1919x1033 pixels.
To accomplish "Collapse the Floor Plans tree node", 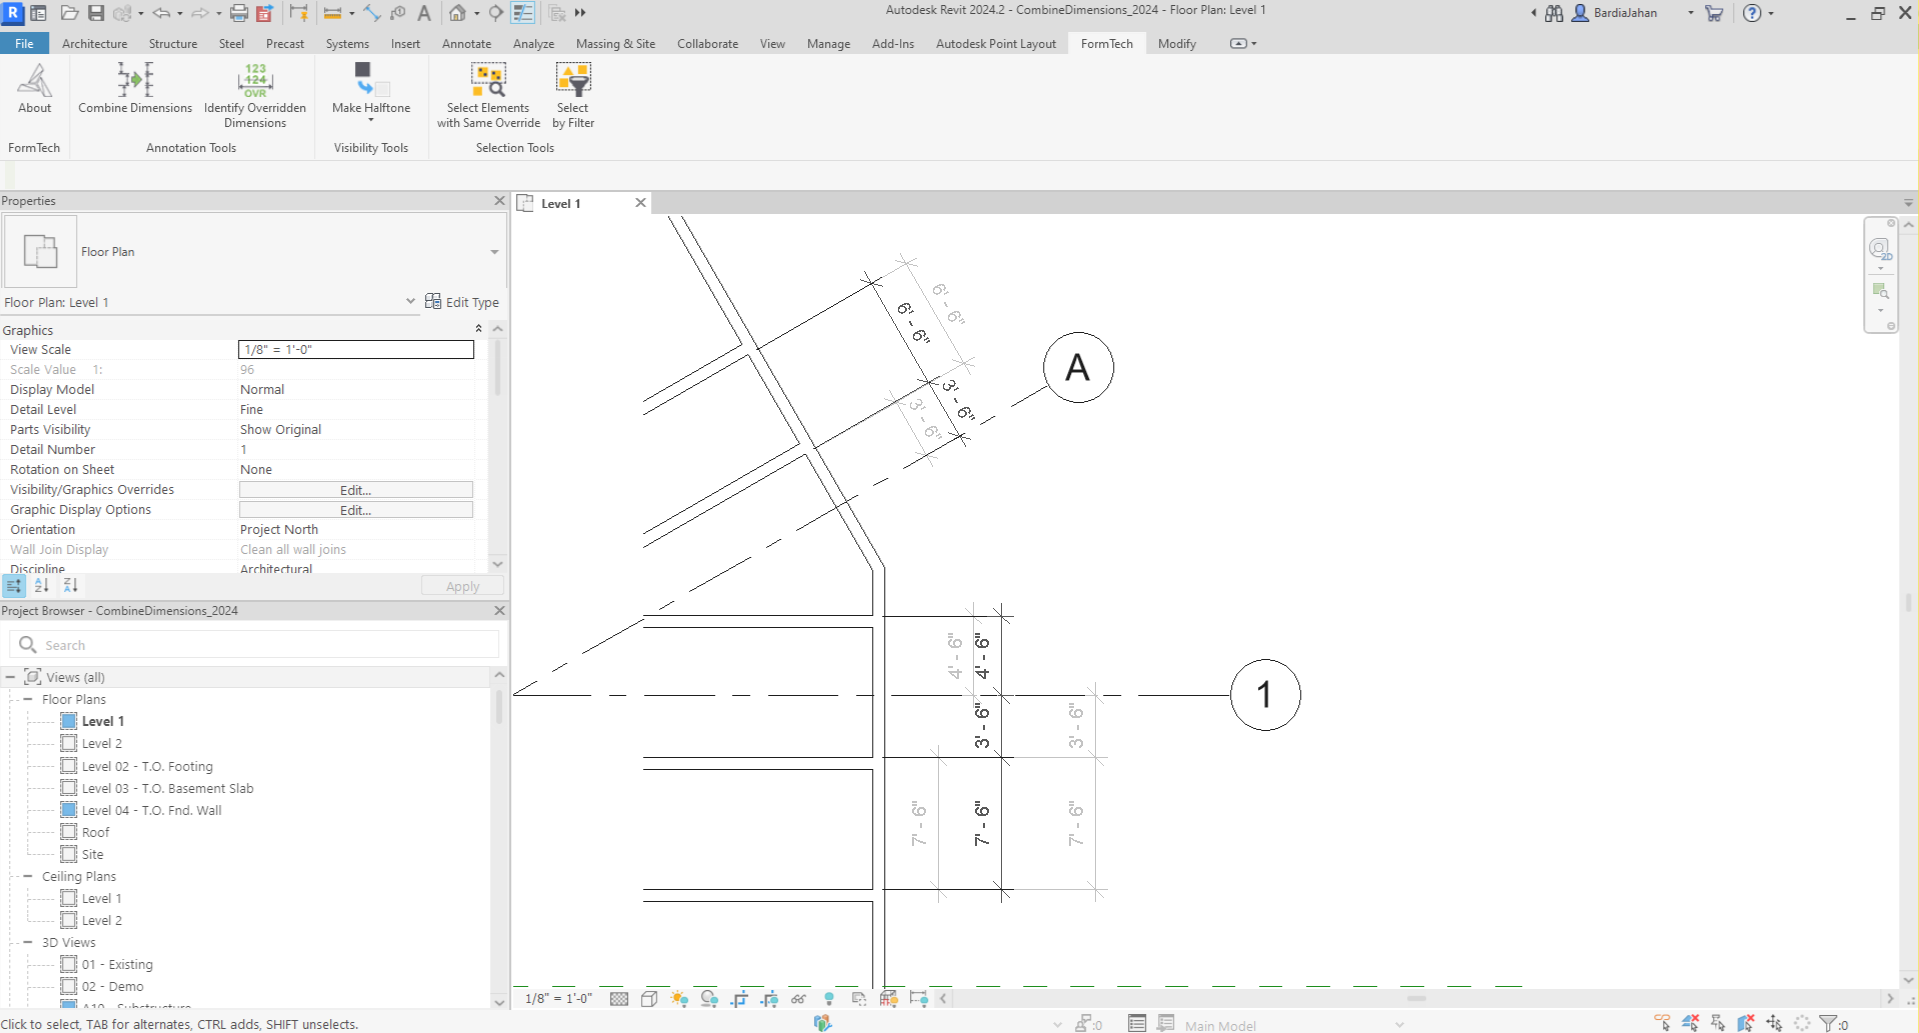I will (x=28, y=699).
